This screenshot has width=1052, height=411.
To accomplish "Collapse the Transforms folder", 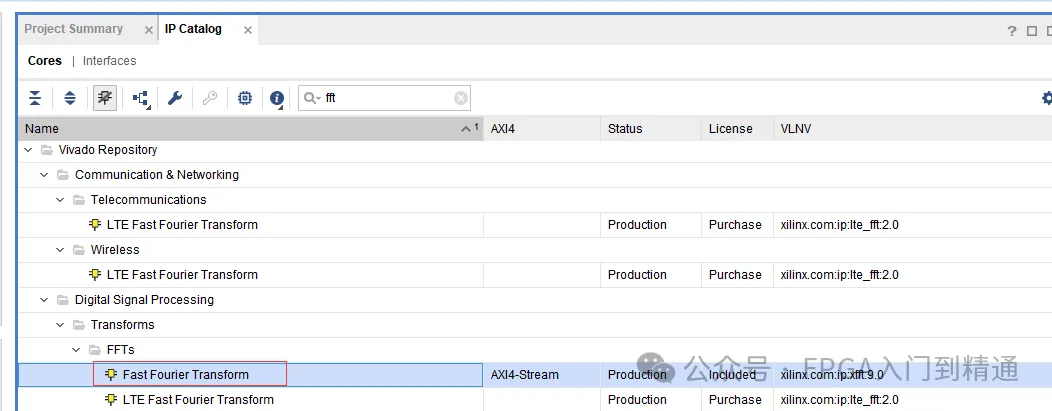I will pos(60,325).
